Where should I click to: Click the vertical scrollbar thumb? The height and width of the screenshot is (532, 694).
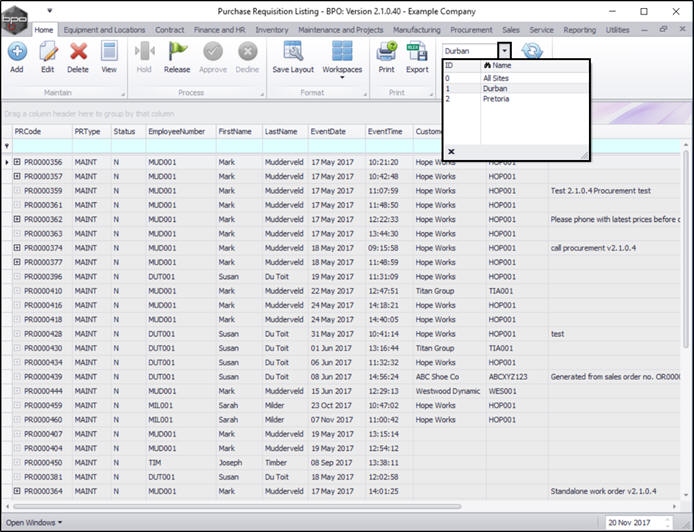coord(685,248)
